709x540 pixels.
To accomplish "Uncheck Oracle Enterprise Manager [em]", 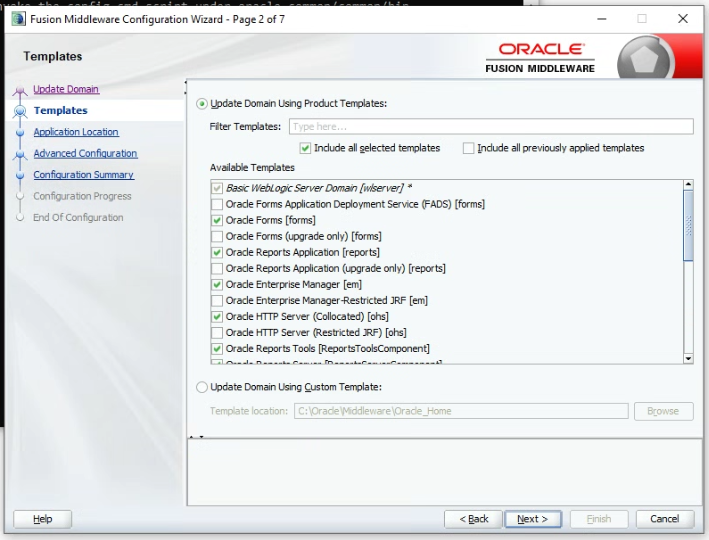I will 217,284.
